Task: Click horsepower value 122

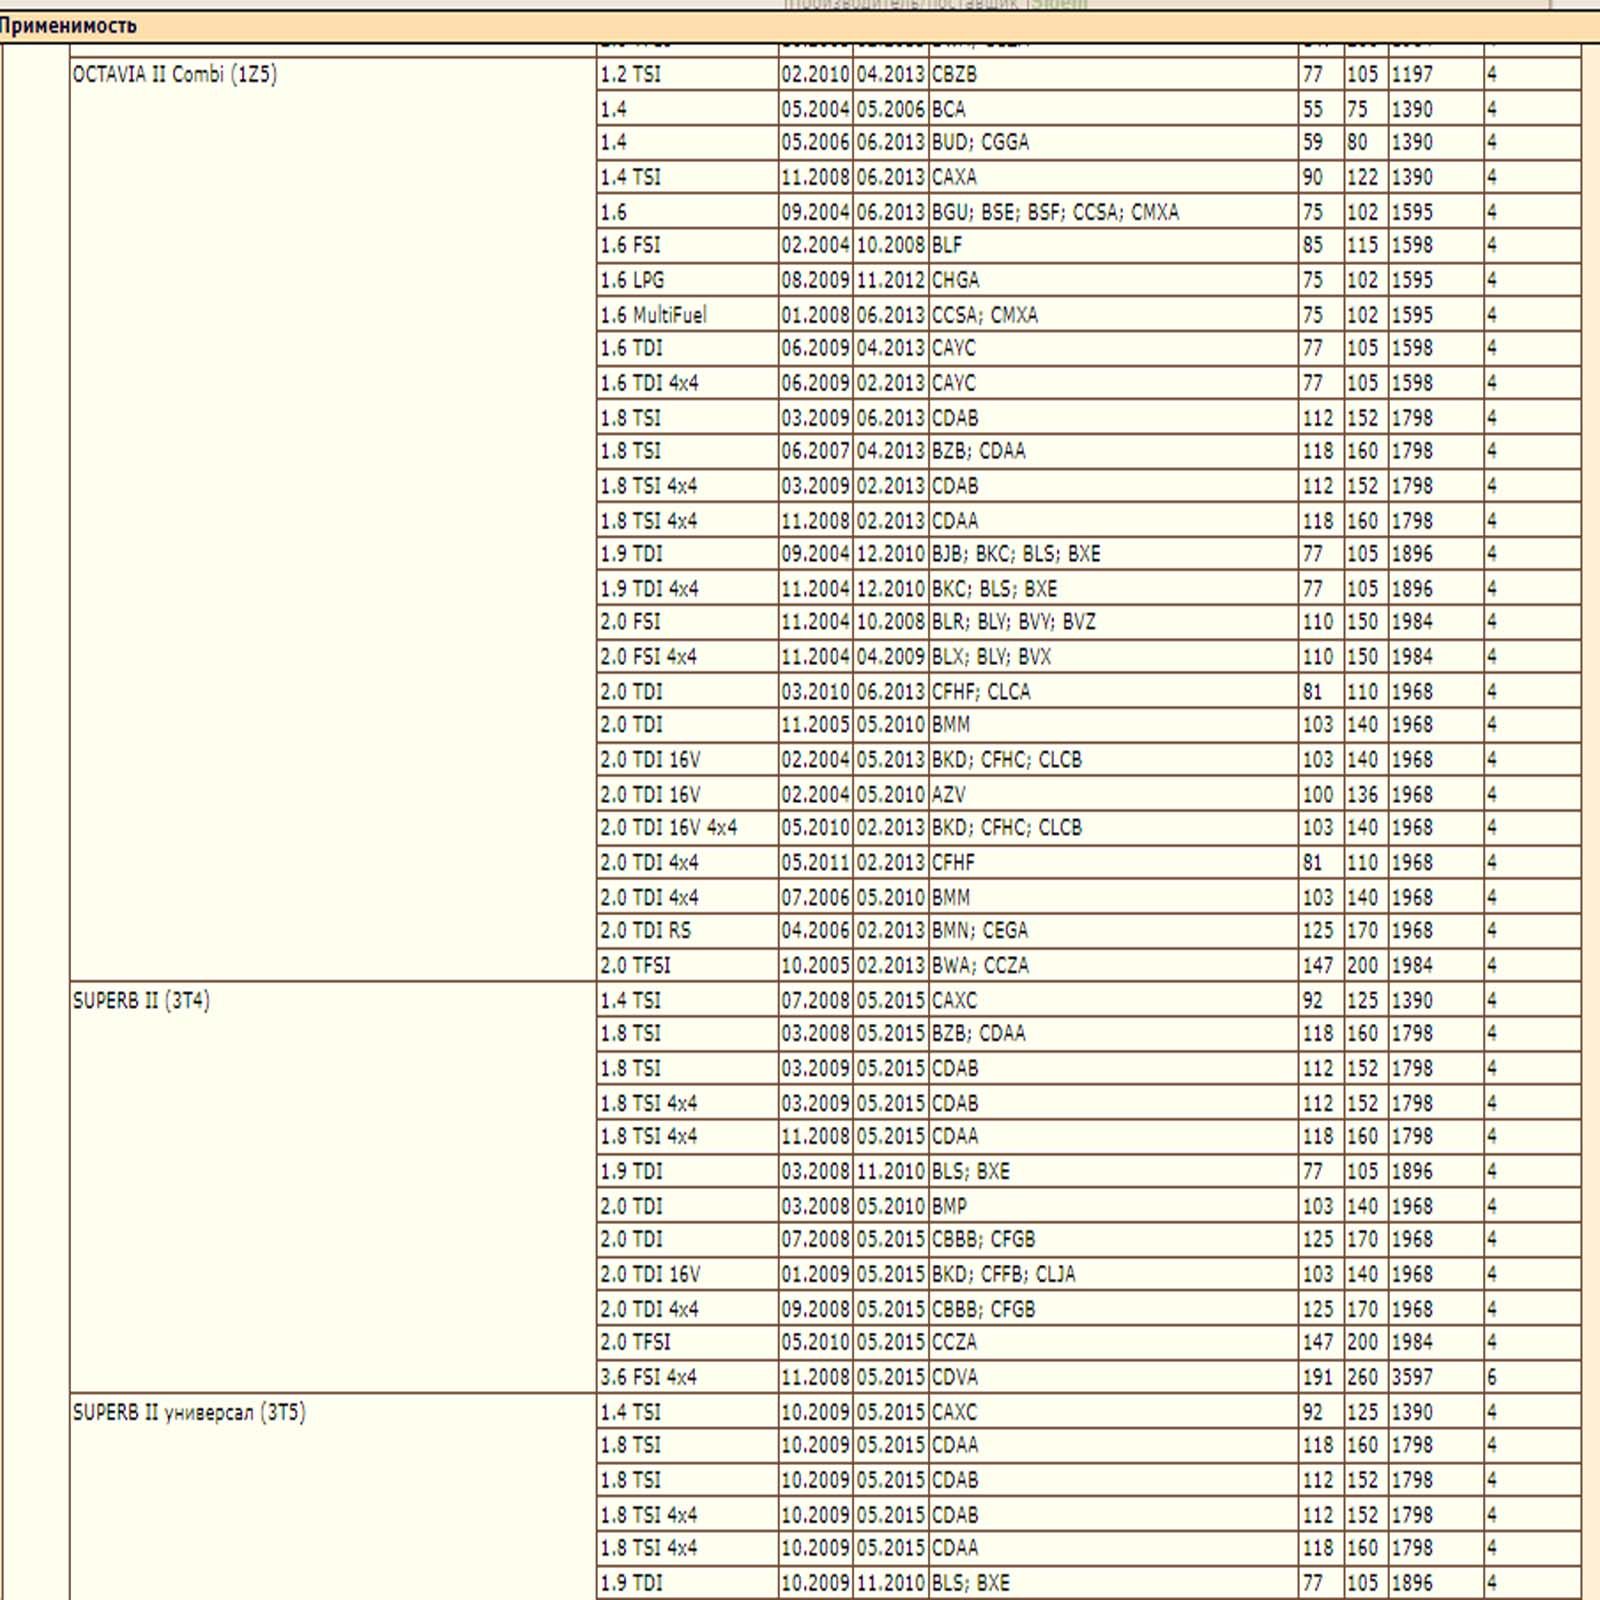Action: click(x=1364, y=177)
